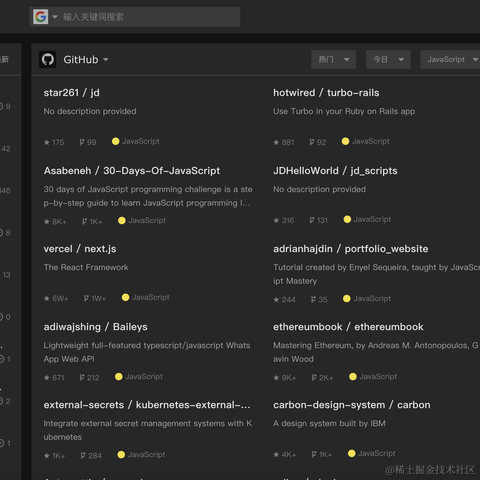This screenshot has width=480, height=480.
Task: Open the JDHelloWorld / jd_scripts repository
Action: pos(335,171)
